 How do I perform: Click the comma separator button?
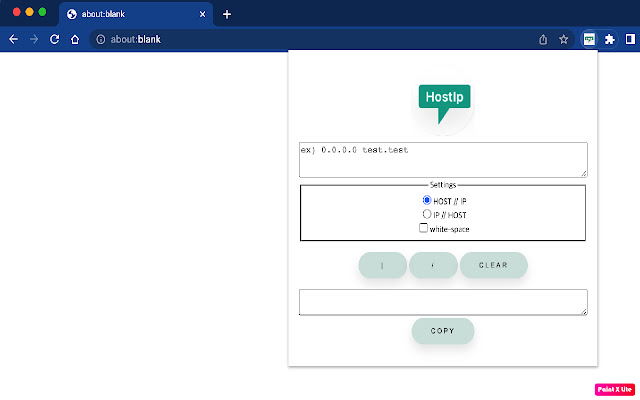coord(433,265)
